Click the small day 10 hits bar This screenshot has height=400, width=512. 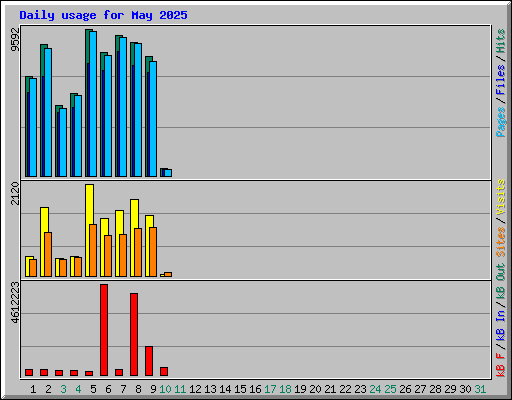click(x=162, y=172)
